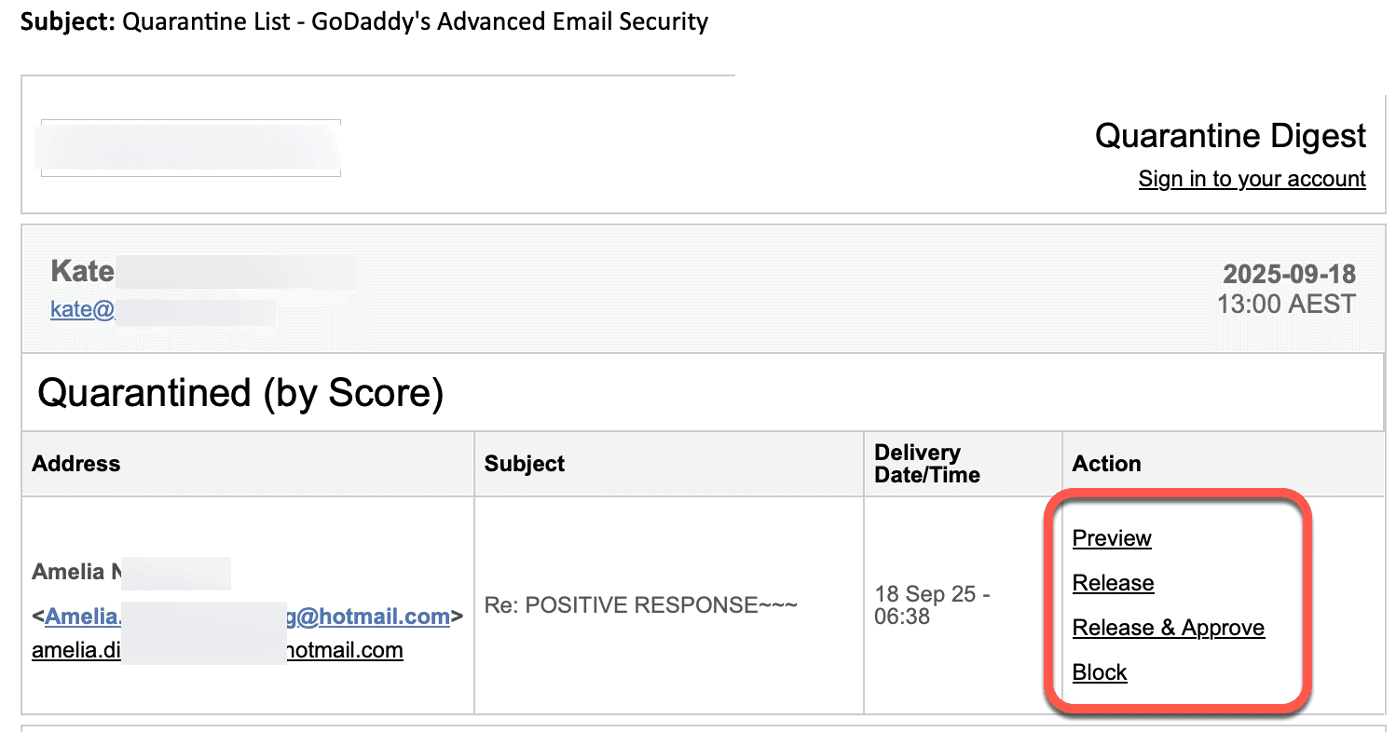The height and width of the screenshot is (732, 1396).
Task: Click the sender name Amelia
Action: click(70, 572)
